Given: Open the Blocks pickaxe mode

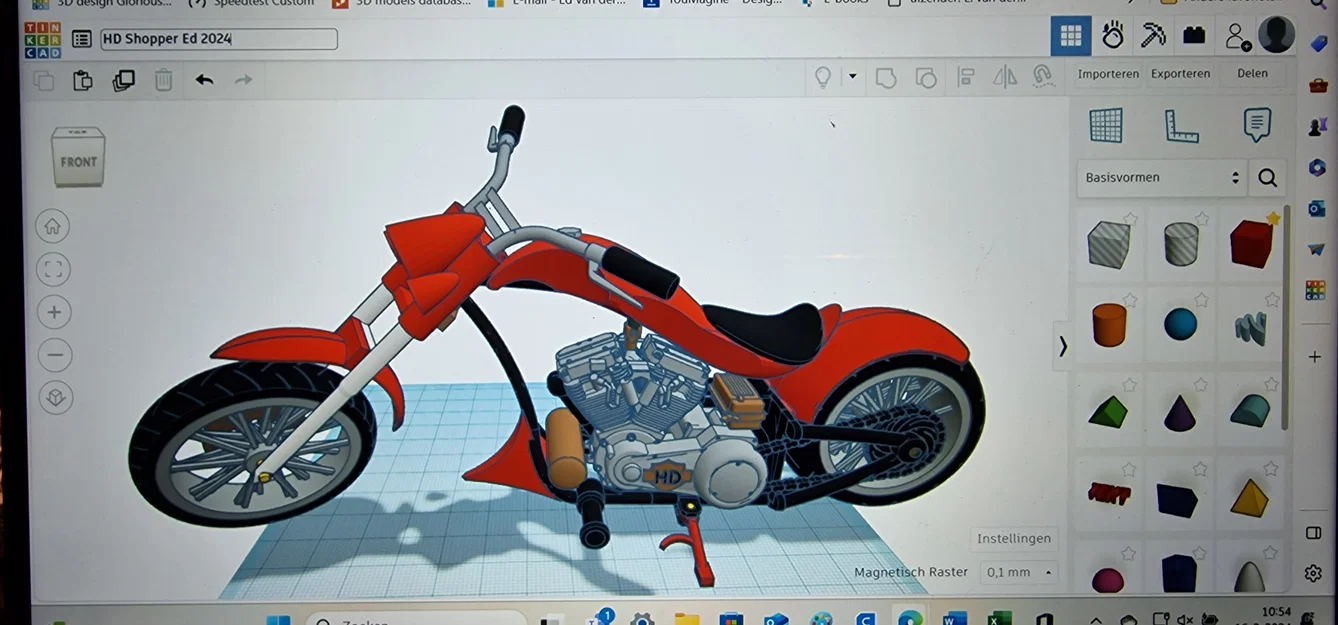Looking at the screenshot, I should [x=1153, y=36].
